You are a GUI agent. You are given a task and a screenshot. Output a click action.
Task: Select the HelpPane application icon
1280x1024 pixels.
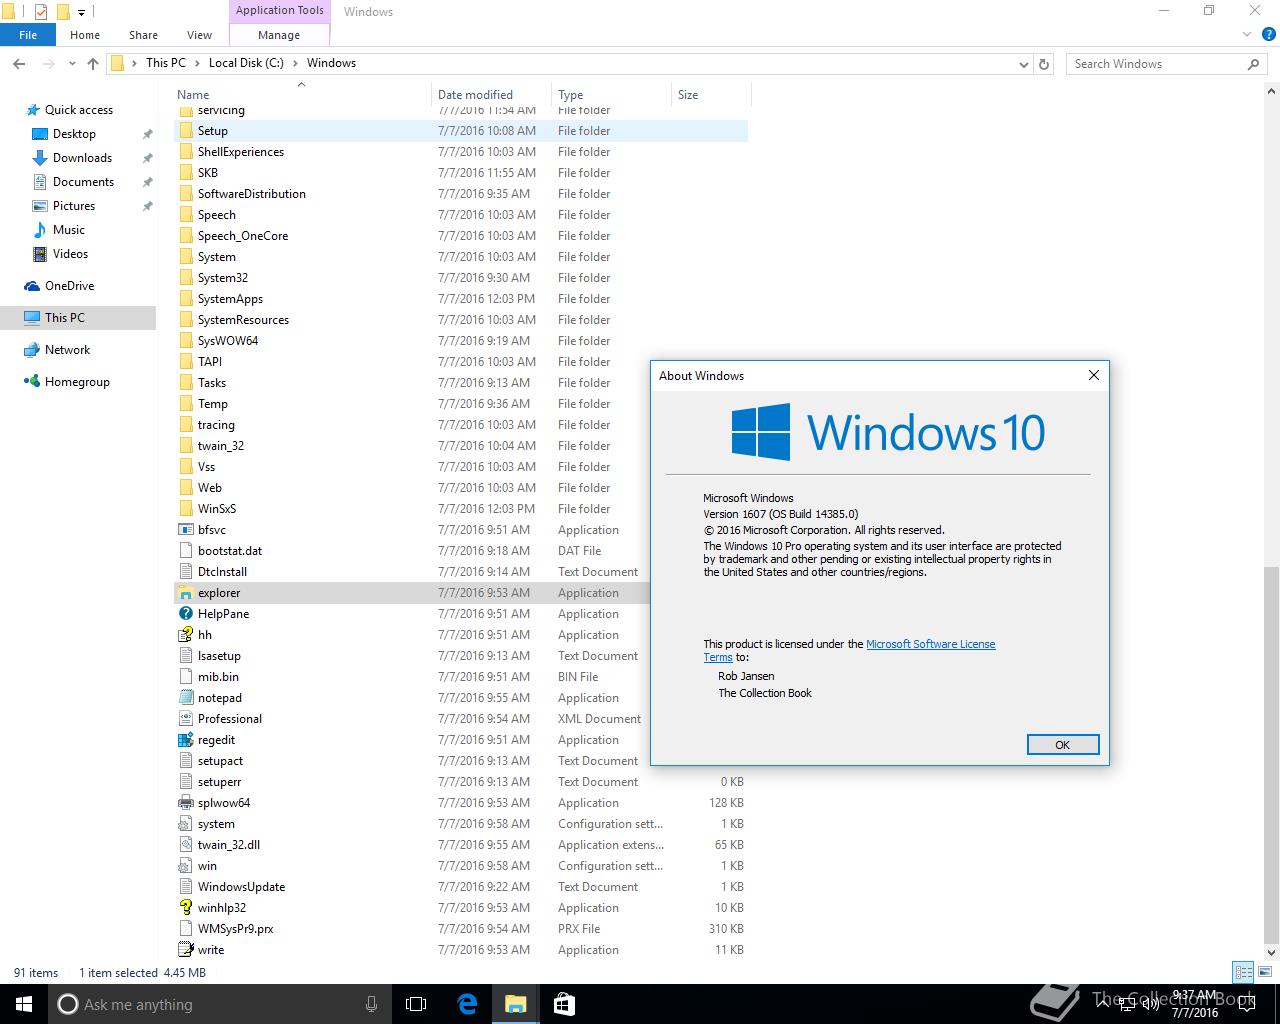(185, 614)
